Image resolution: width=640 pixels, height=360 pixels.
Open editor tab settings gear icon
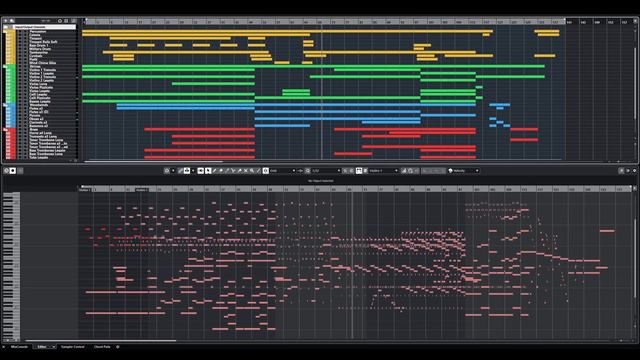(x=118, y=347)
